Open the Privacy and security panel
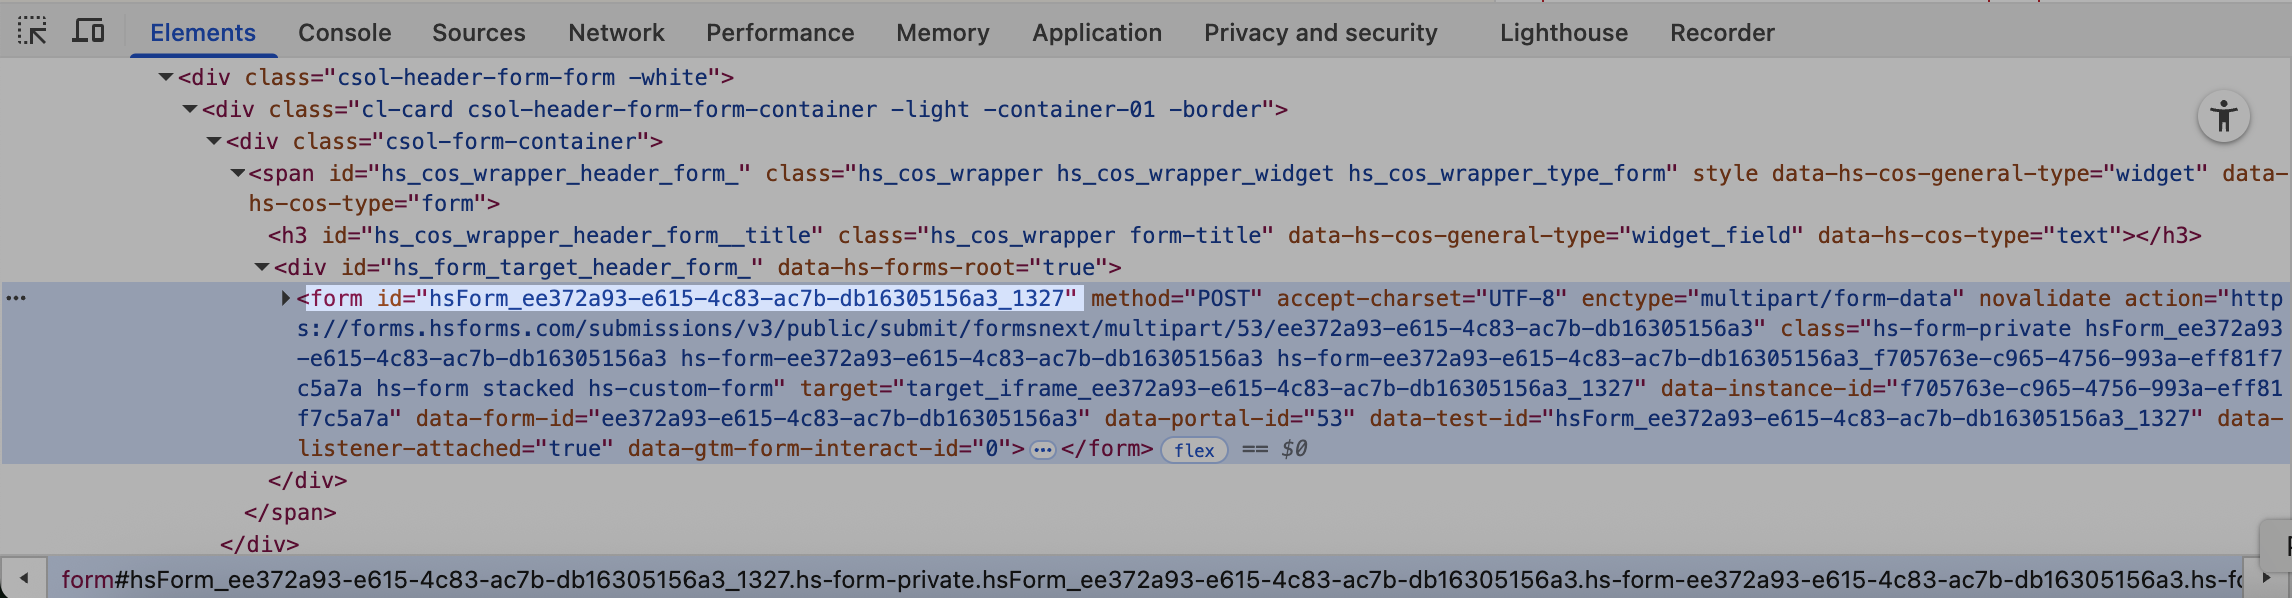Viewport: 2292px width, 598px height. click(1321, 32)
